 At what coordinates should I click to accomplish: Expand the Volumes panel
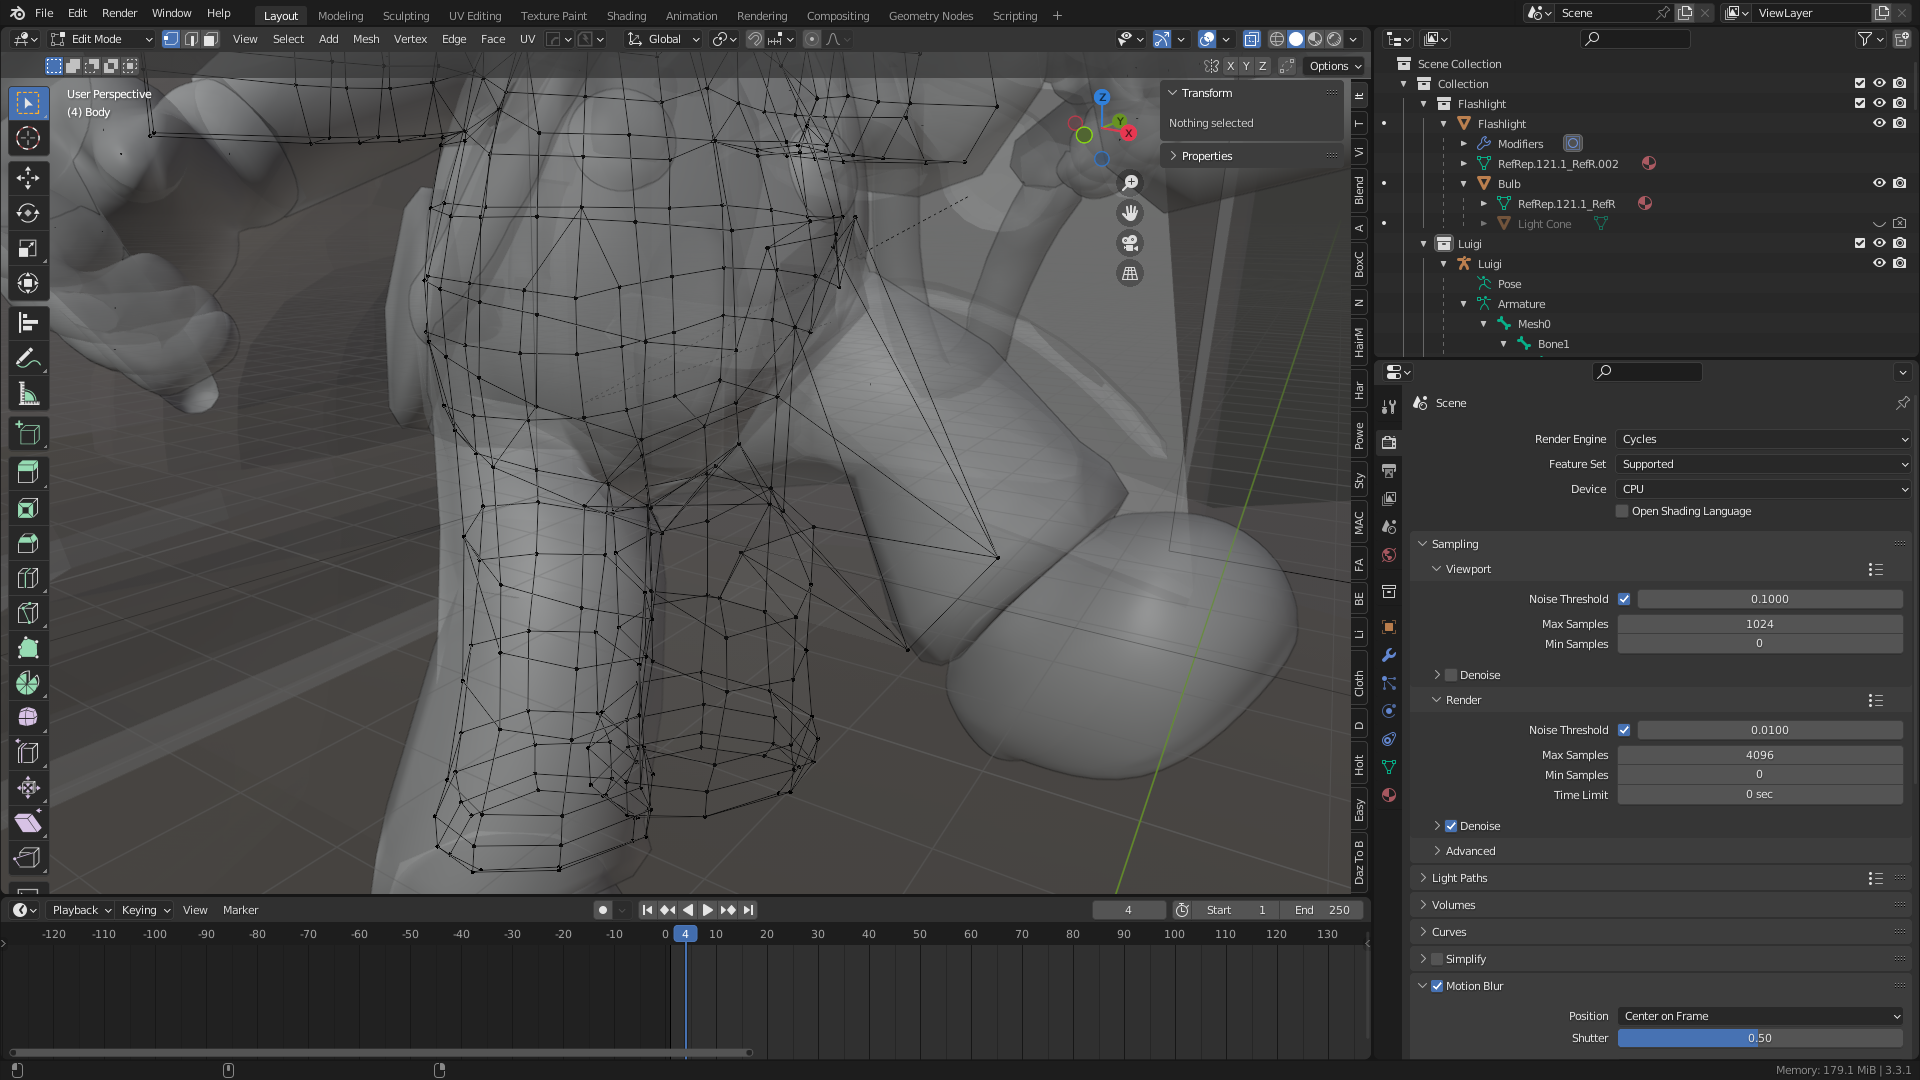(x=1453, y=905)
